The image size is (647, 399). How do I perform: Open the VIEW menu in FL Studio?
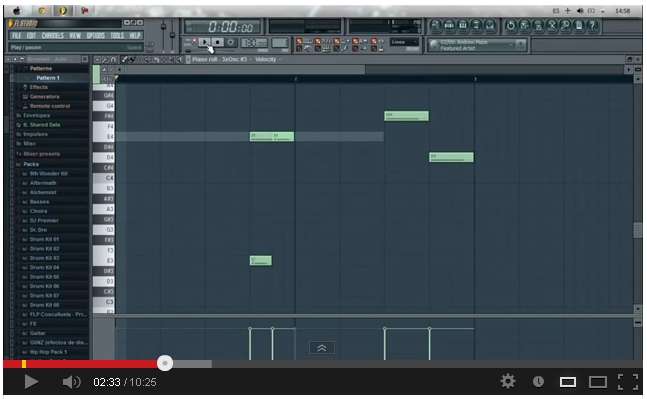click(75, 35)
